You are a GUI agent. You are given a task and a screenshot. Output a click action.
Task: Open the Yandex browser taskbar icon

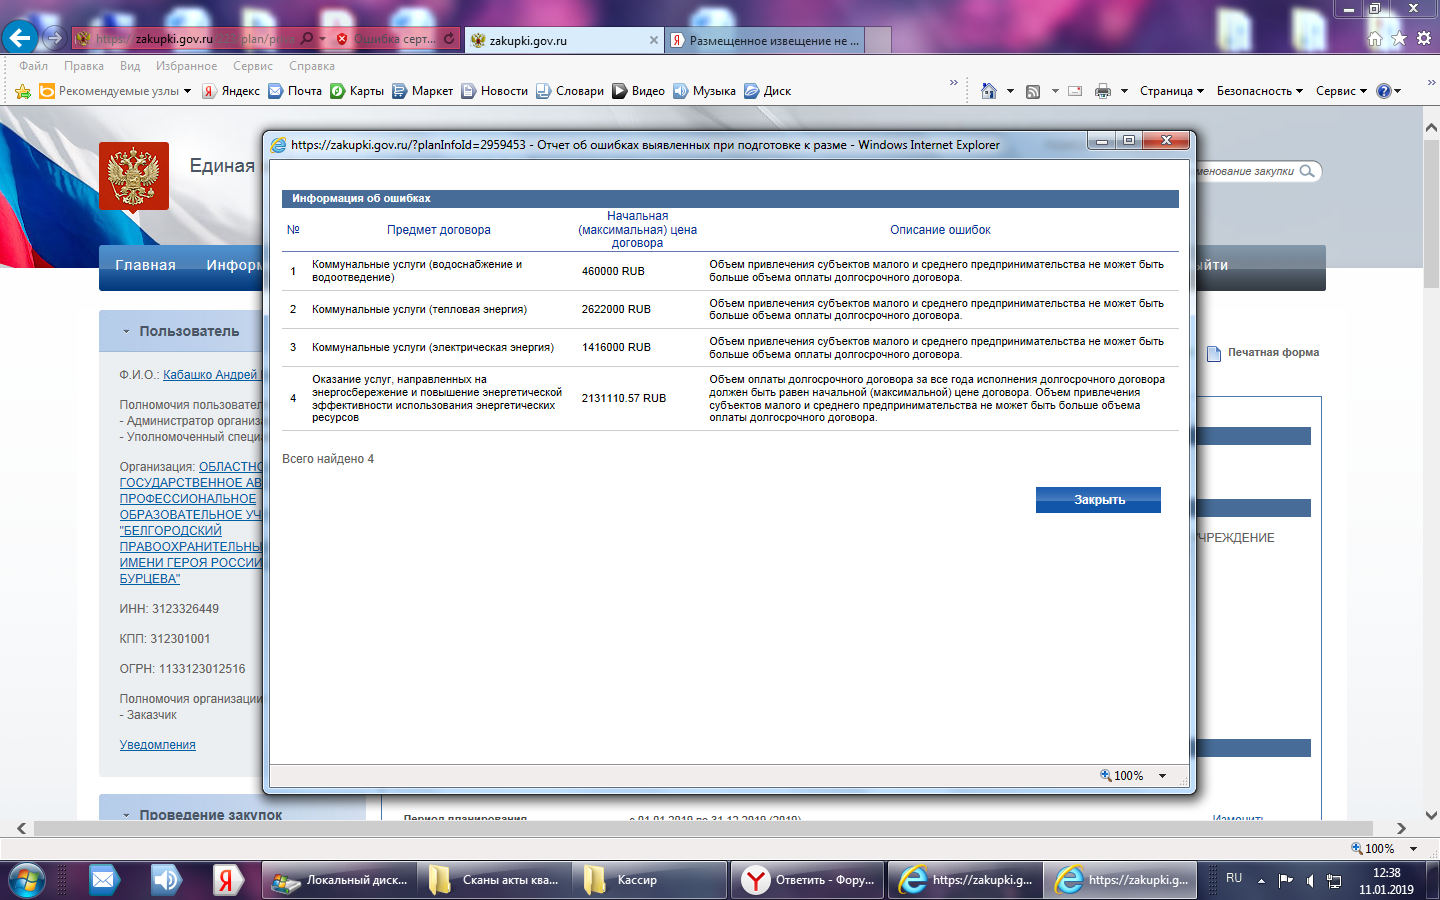[227, 880]
